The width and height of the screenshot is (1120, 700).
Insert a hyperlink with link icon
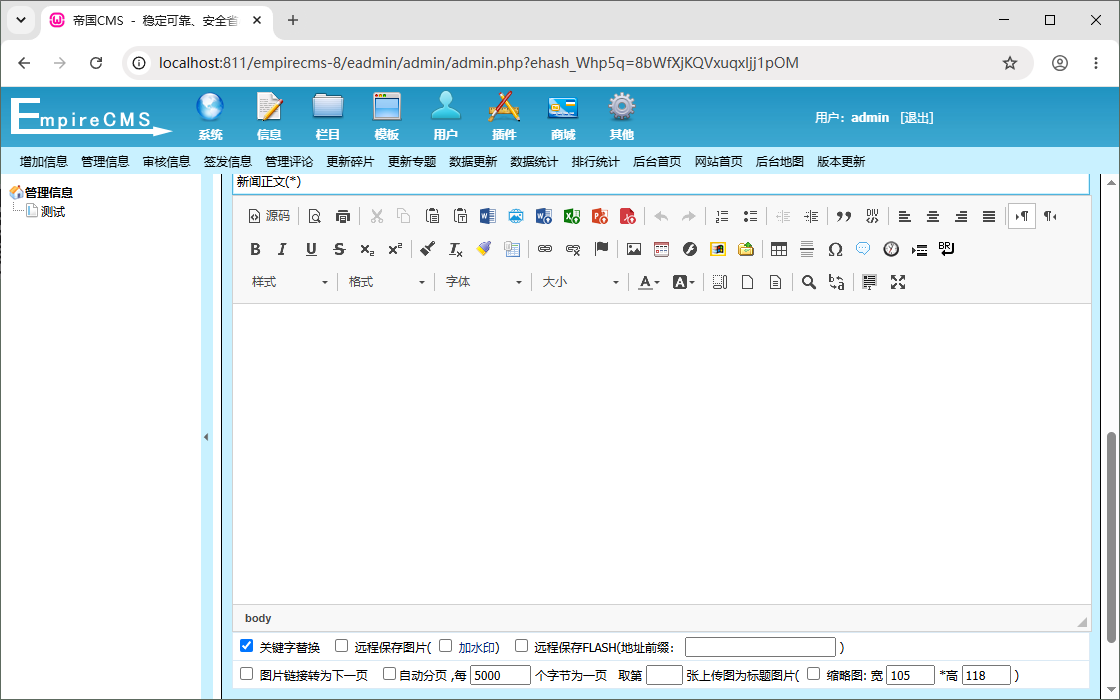(545, 249)
